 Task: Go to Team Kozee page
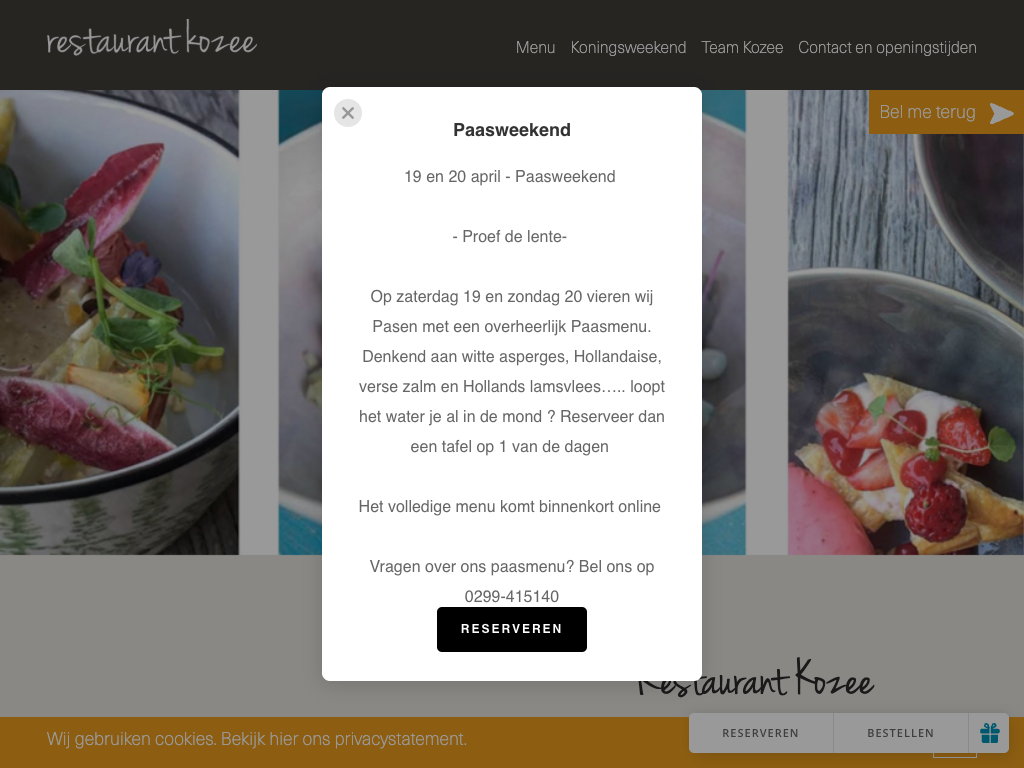coord(742,48)
